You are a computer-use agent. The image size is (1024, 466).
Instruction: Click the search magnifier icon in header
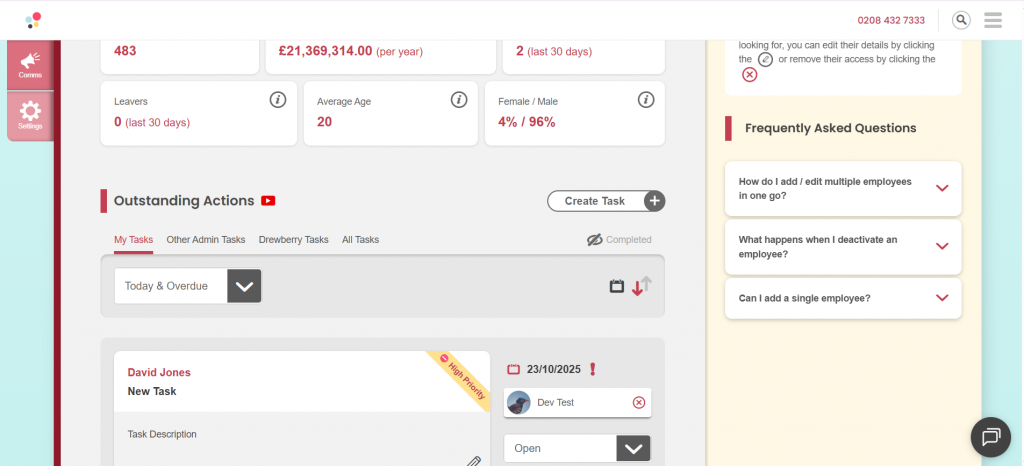[961, 20]
